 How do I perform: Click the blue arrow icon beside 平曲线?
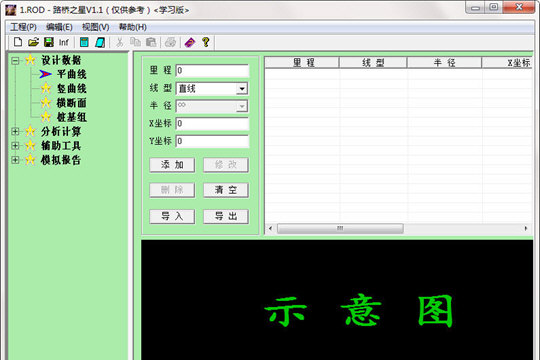(45, 74)
